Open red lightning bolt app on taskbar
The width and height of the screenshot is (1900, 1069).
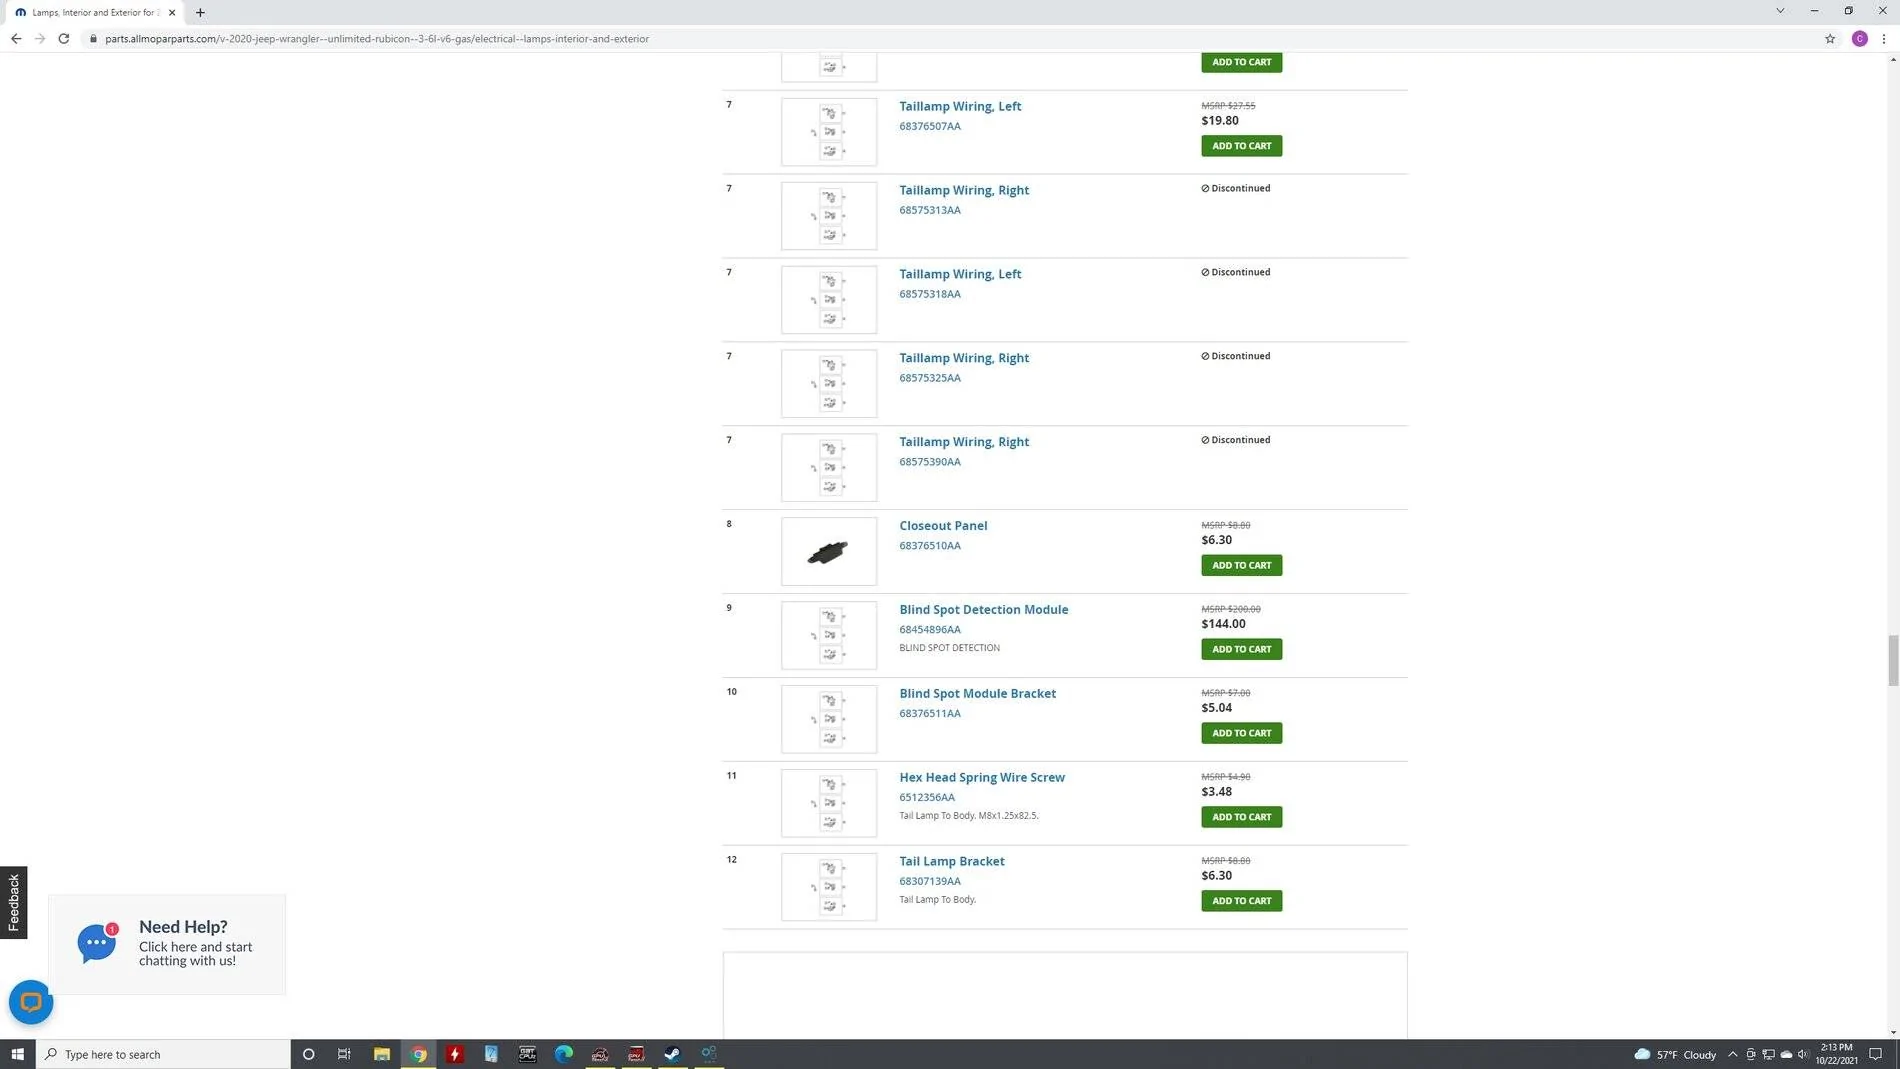[455, 1054]
